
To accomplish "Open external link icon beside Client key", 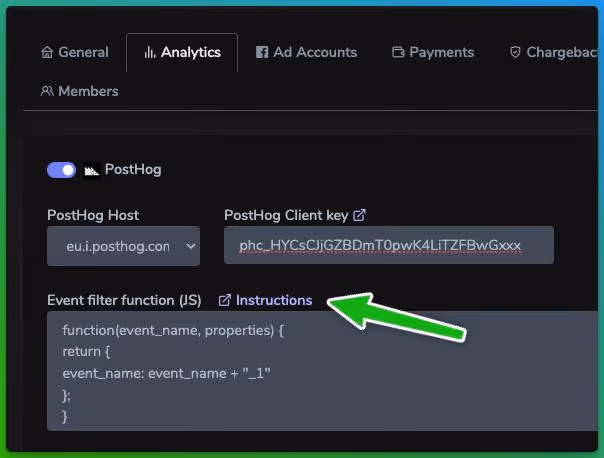I will click(359, 215).
